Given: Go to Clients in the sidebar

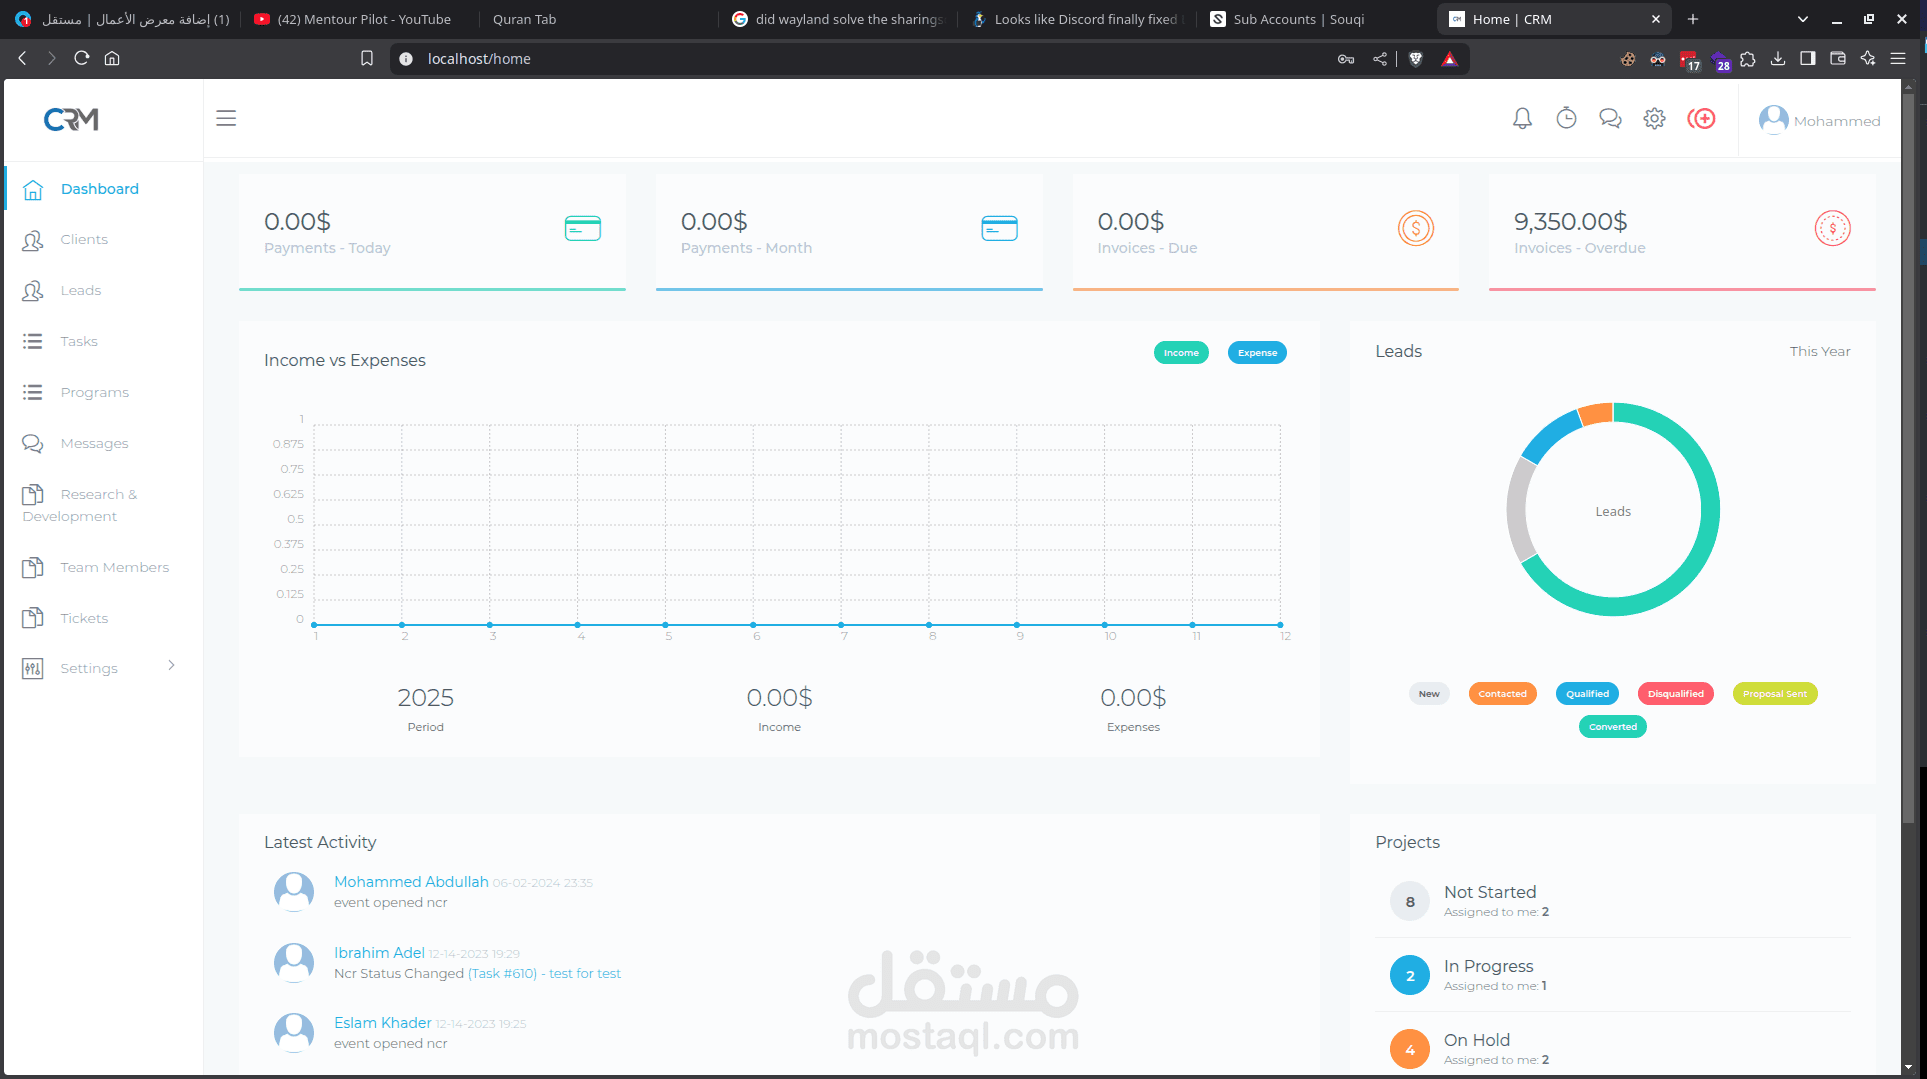Looking at the screenshot, I should click(84, 240).
